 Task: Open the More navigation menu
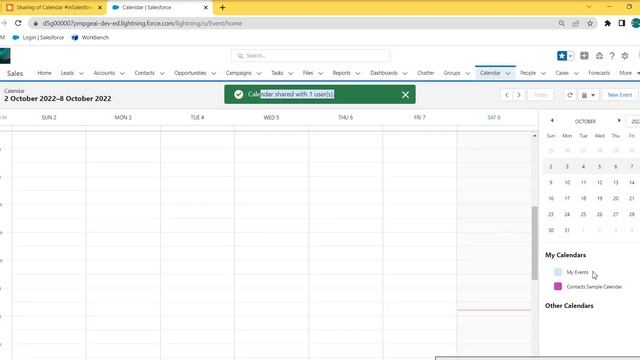[x=629, y=73]
